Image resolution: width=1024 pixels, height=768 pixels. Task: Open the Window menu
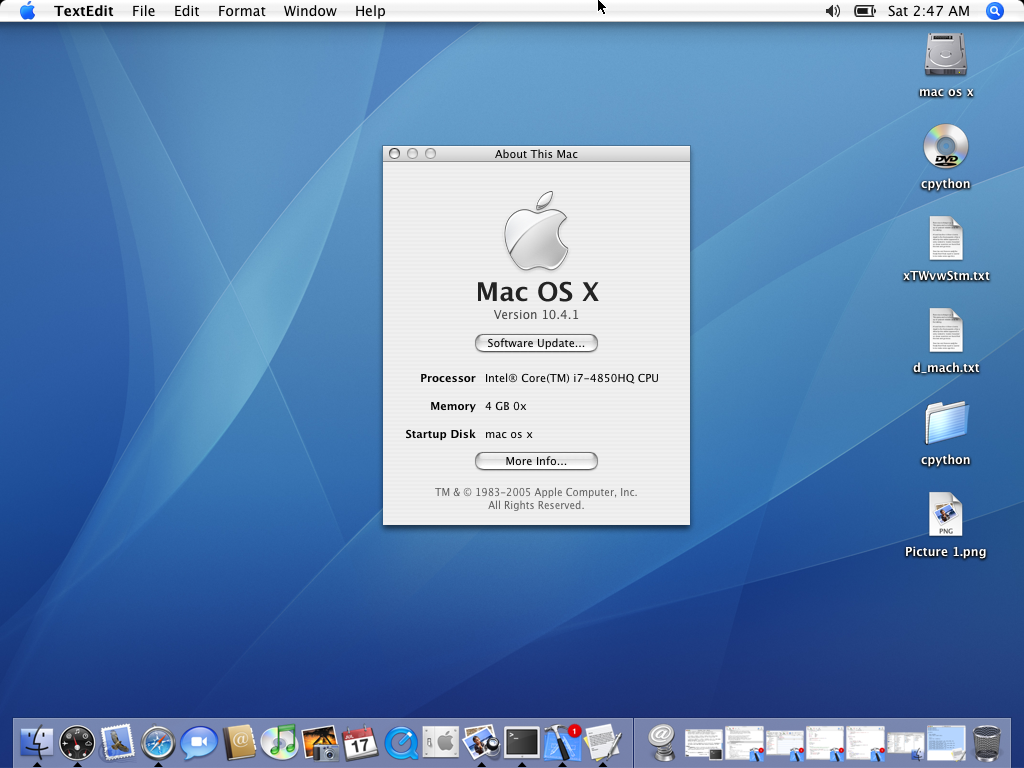(x=310, y=11)
